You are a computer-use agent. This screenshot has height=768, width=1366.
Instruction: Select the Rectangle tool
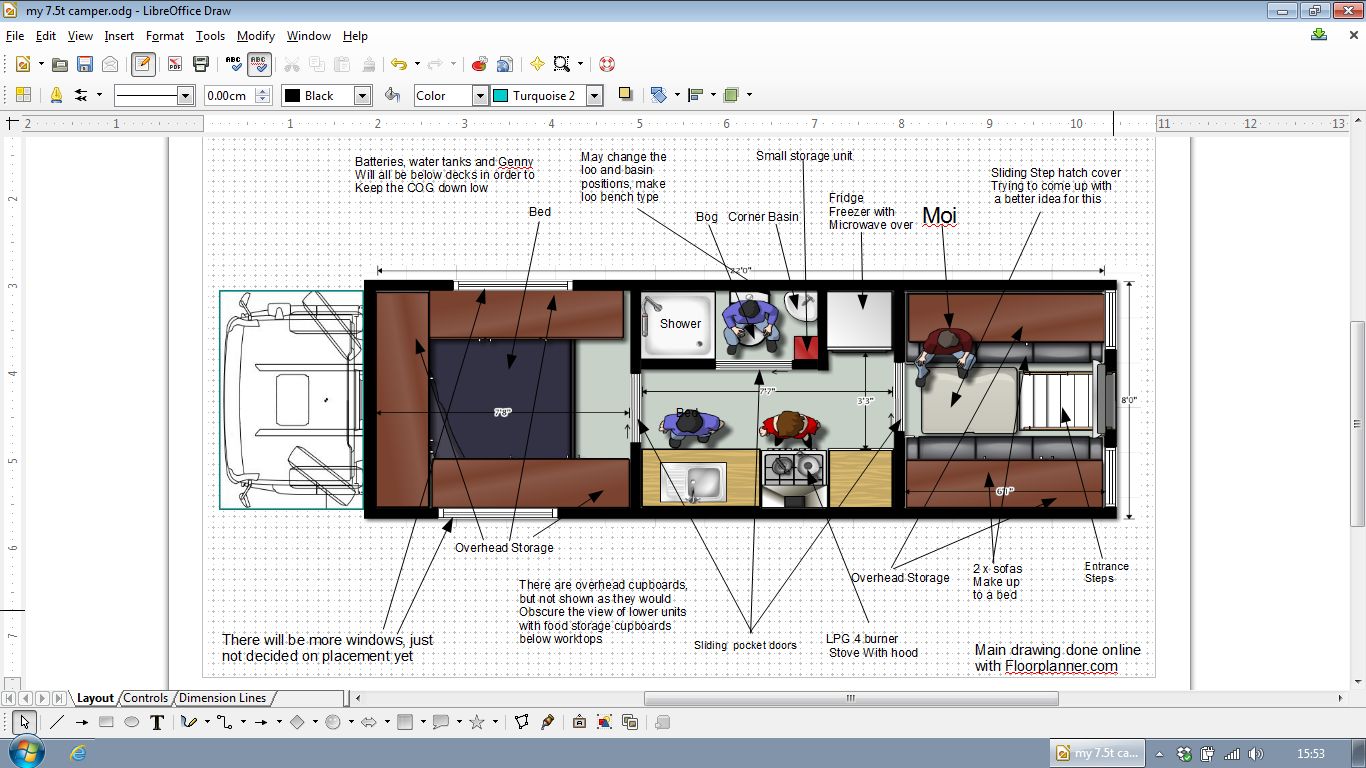pyautogui.click(x=106, y=722)
